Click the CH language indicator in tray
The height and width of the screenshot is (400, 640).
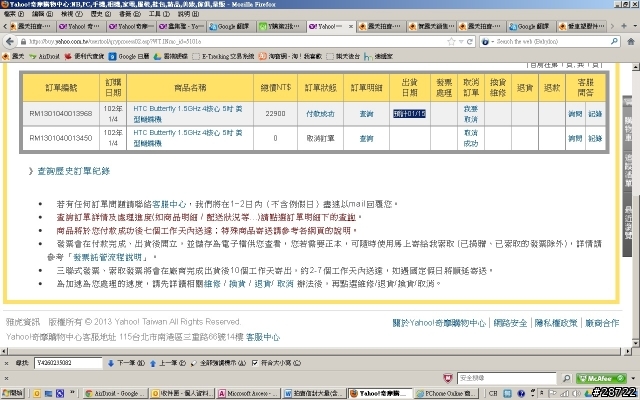493,393
